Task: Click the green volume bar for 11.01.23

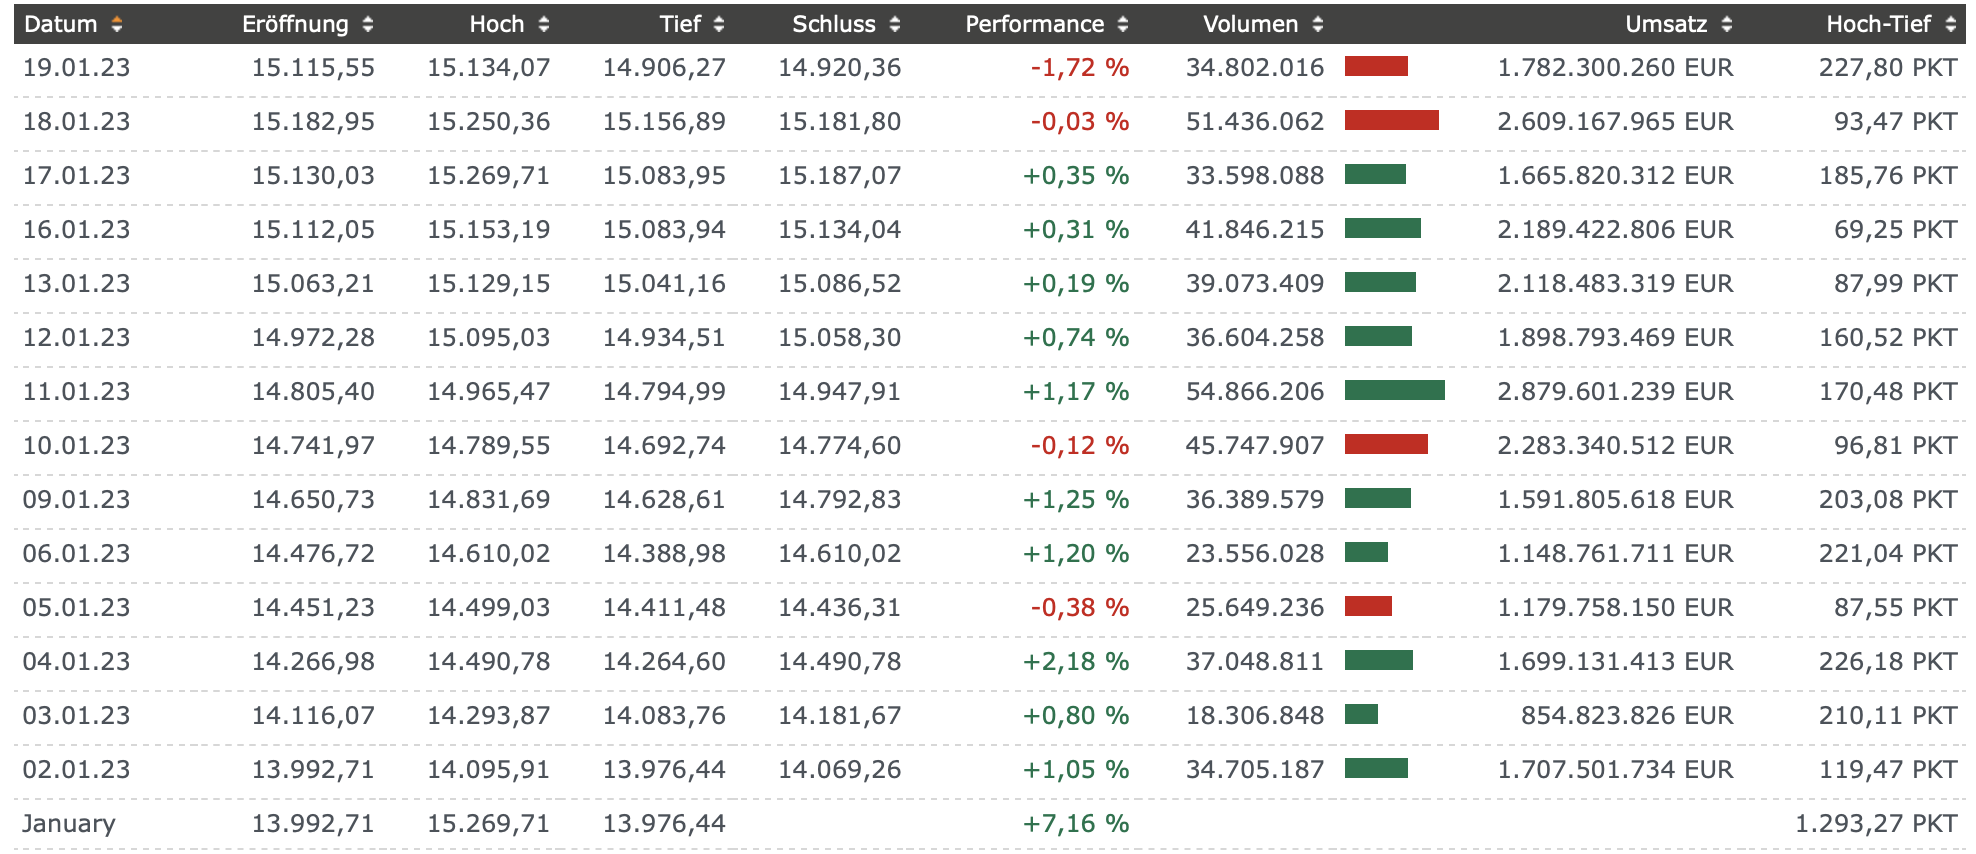Action: click(x=1394, y=391)
